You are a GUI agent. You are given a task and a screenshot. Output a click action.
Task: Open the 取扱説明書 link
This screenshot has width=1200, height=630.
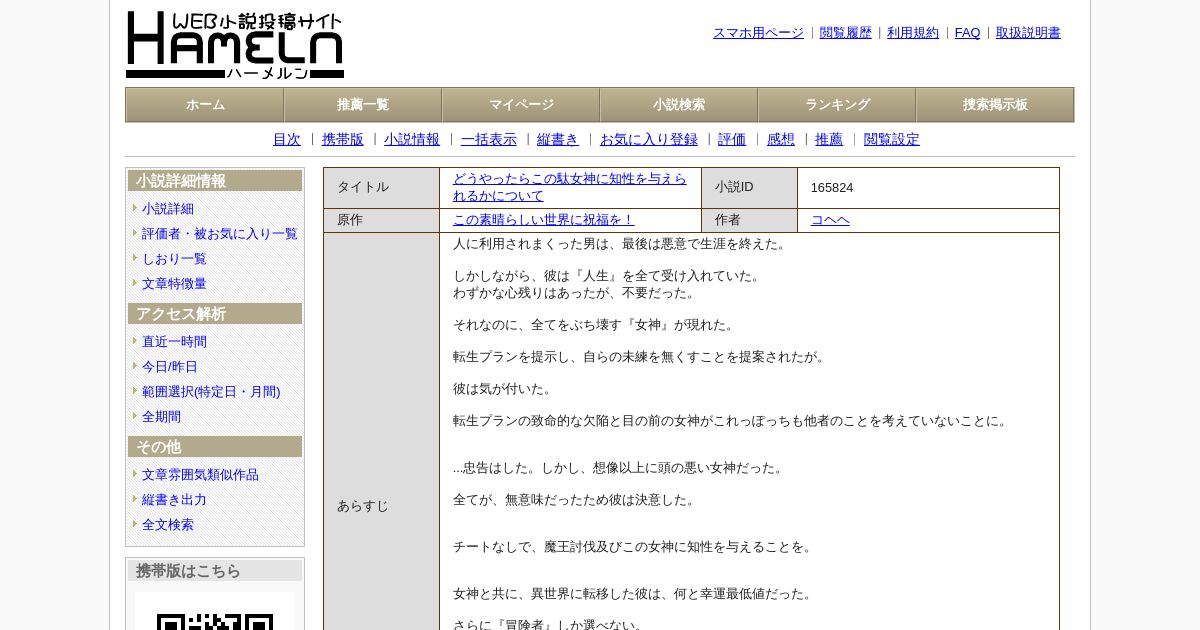coord(1028,33)
